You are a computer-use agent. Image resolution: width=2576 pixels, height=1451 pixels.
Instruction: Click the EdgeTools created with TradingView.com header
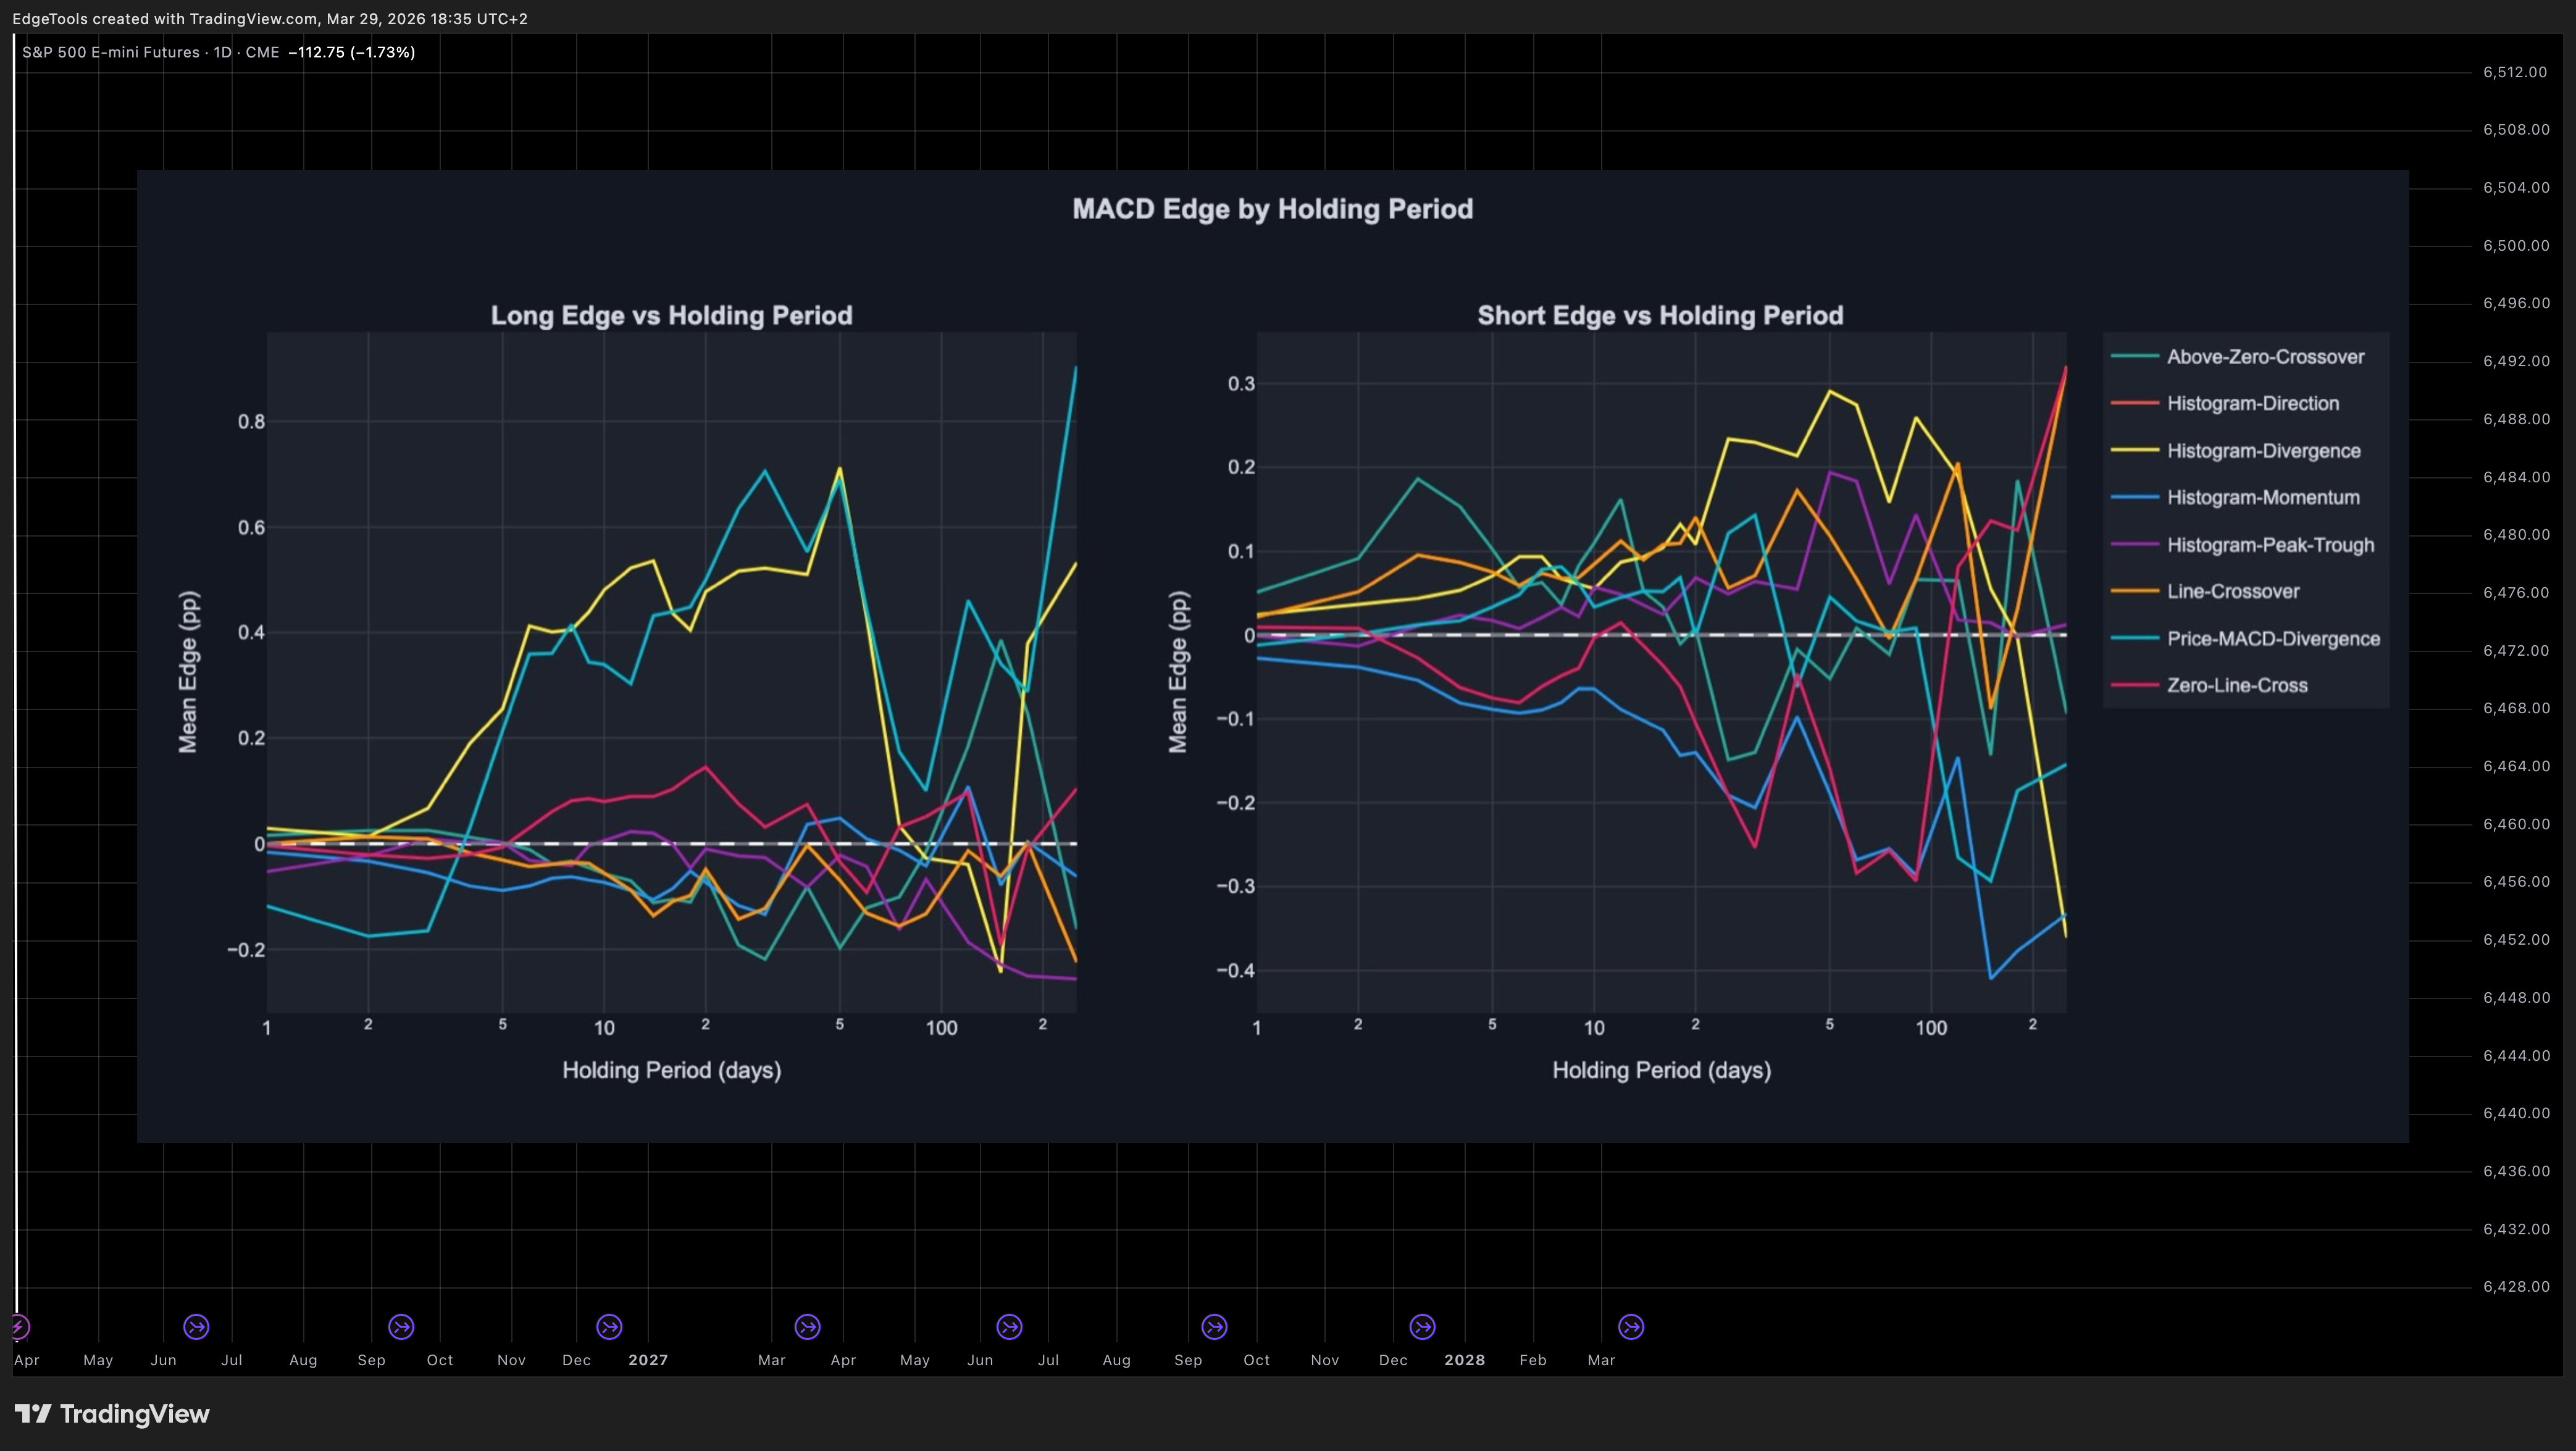point(270,19)
